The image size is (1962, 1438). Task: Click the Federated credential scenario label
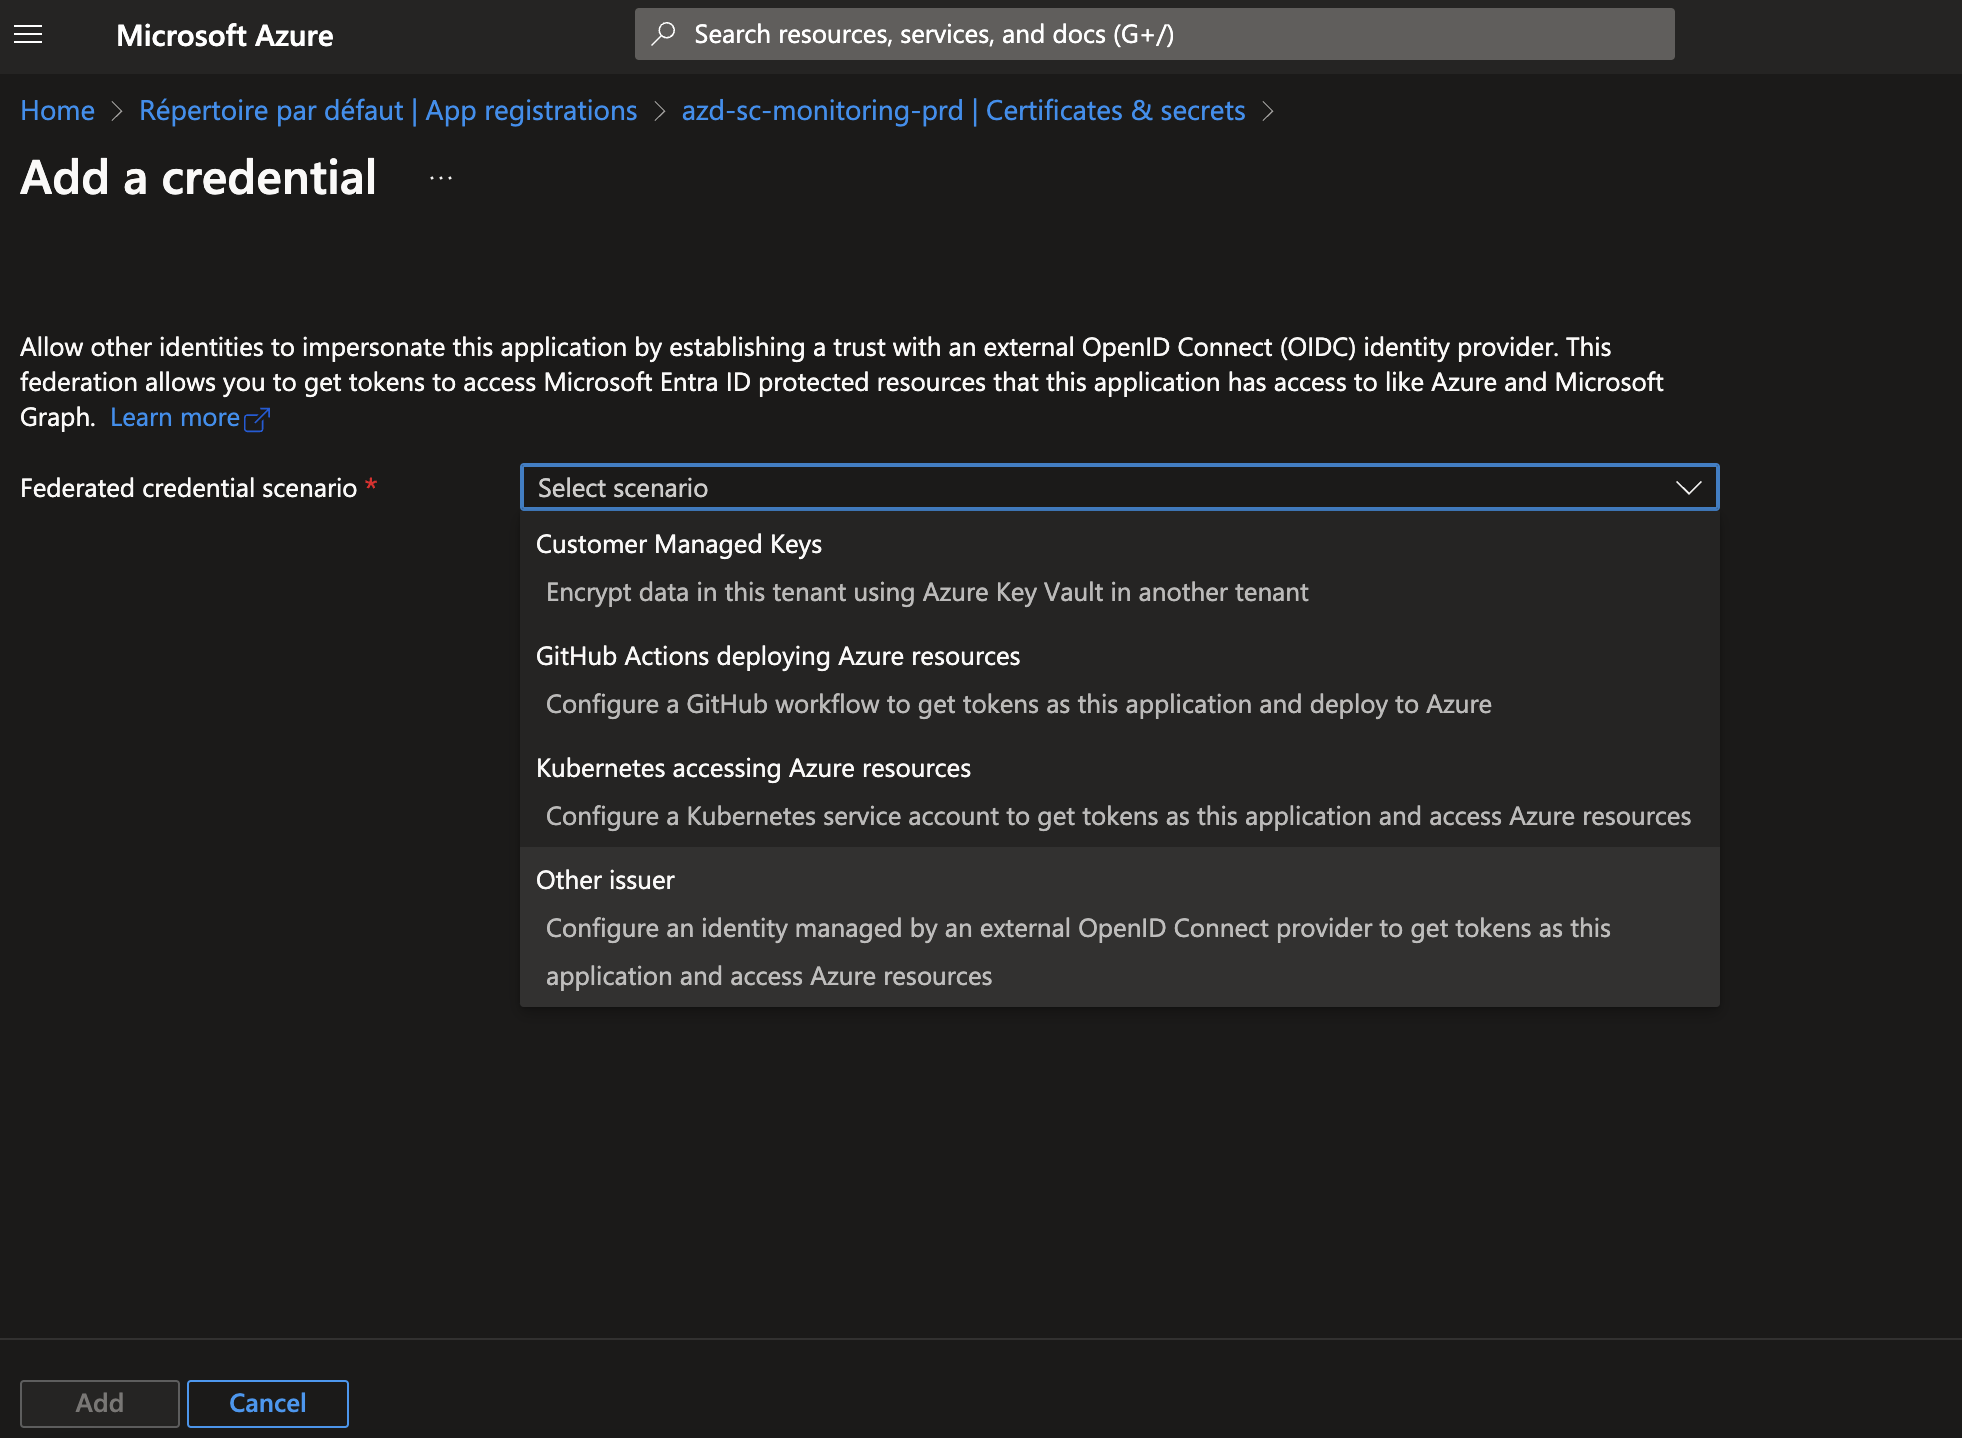click(x=188, y=488)
